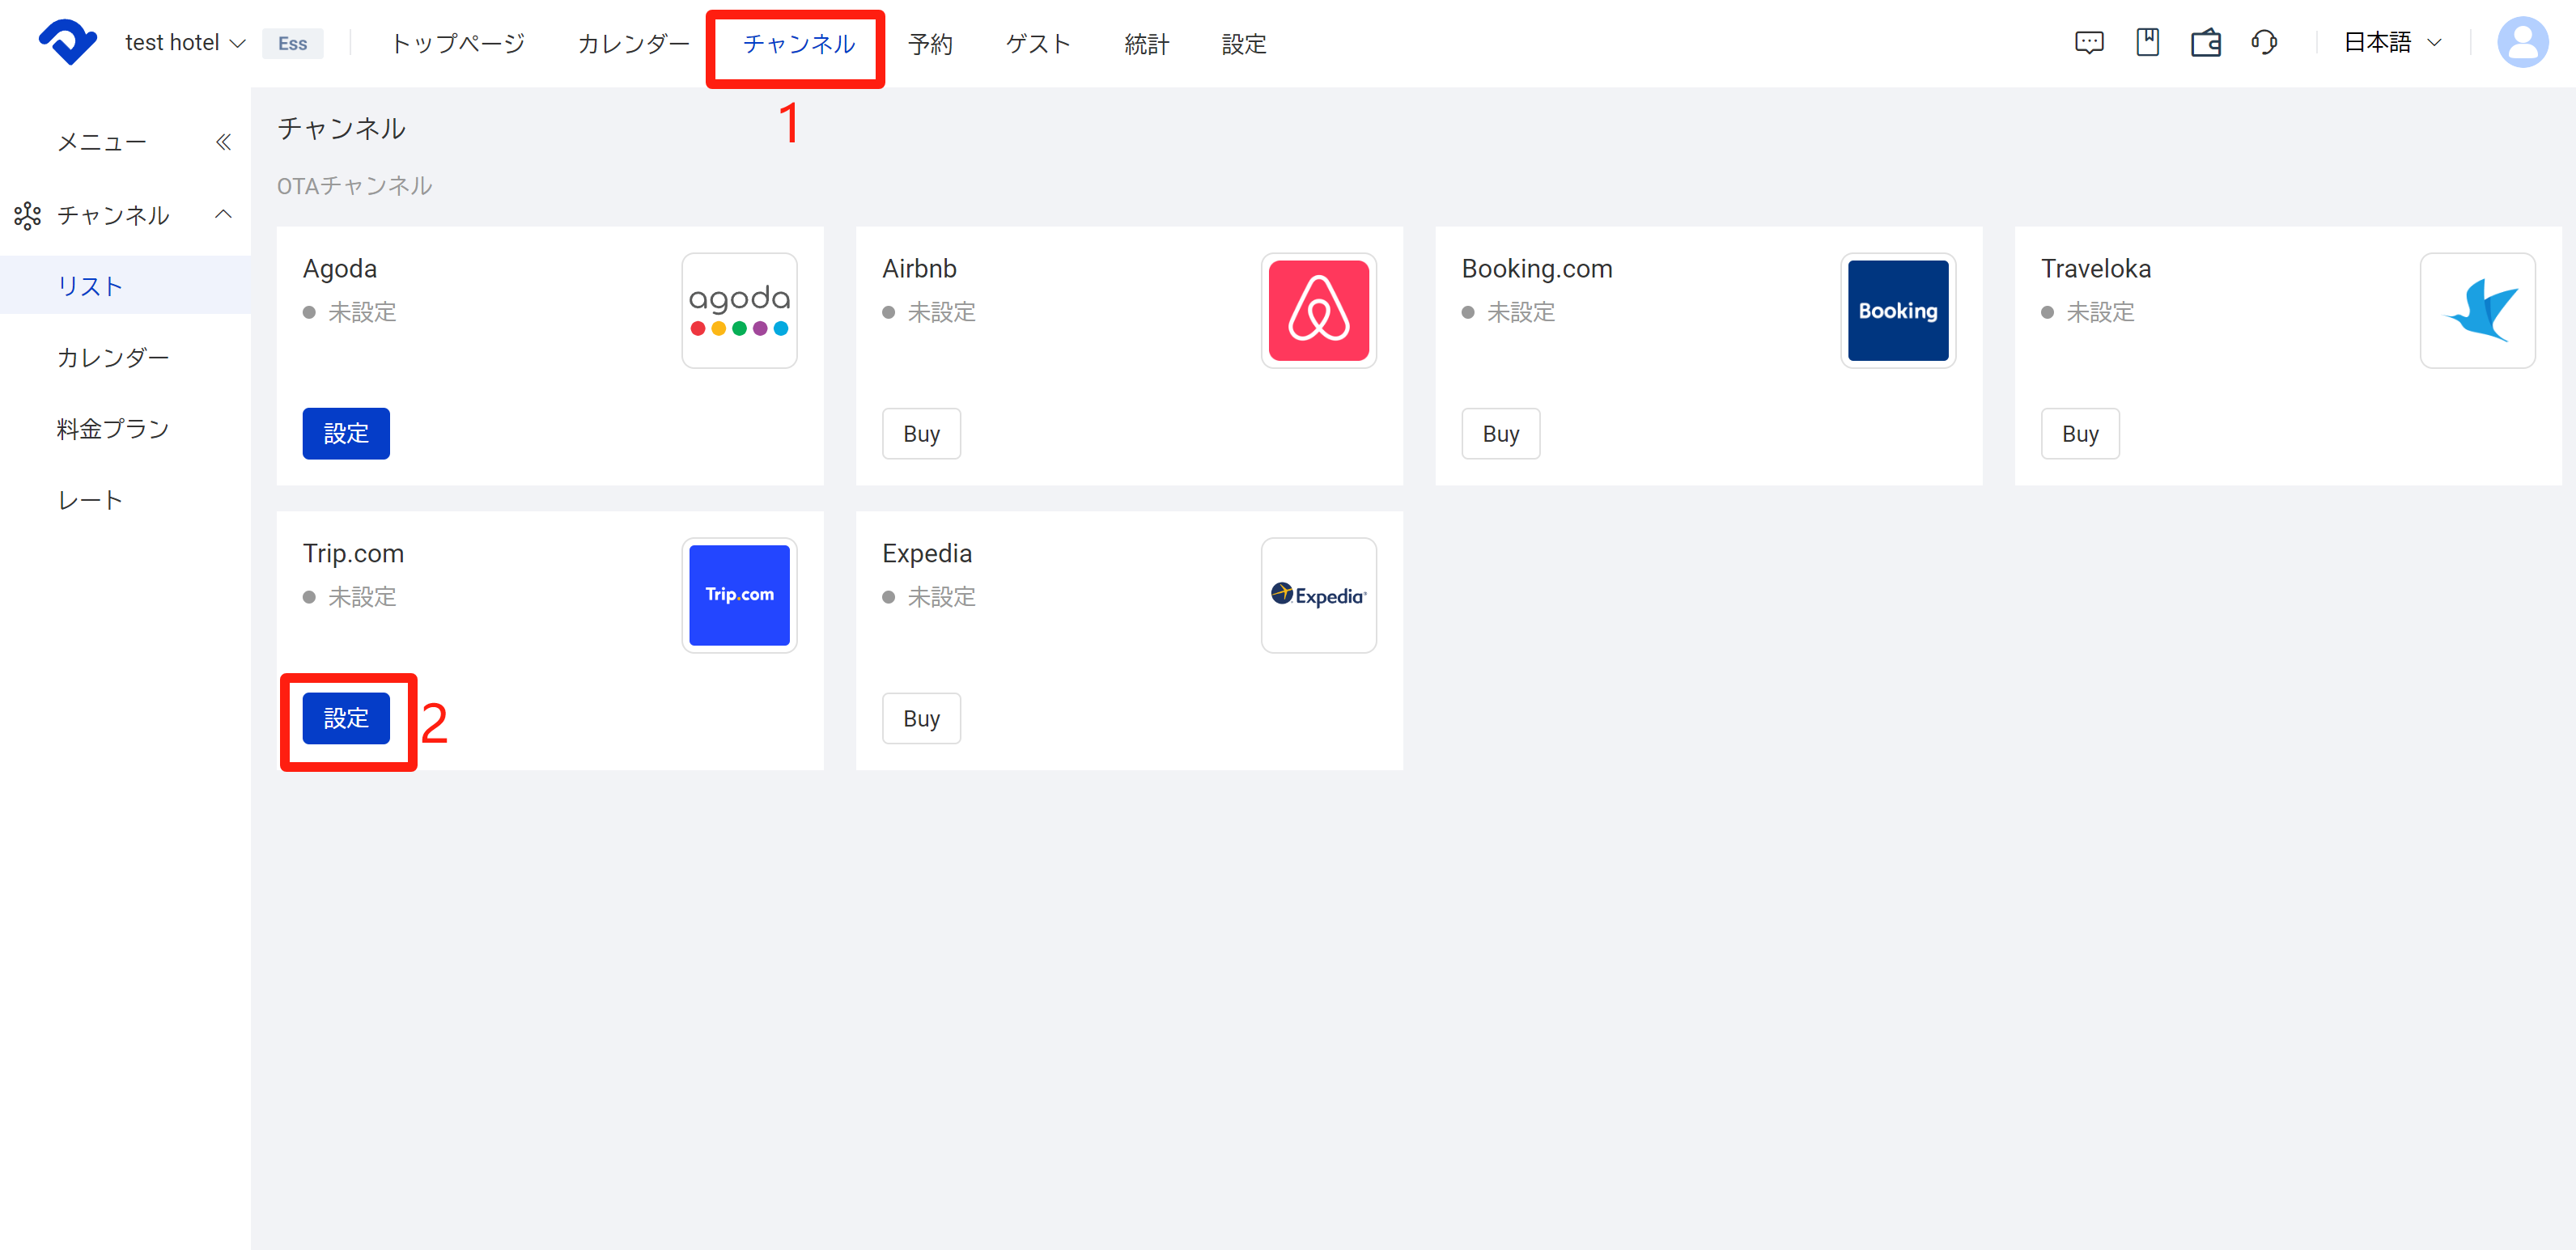The width and height of the screenshot is (2576, 1250).
Task: Open the user profile avatar
Action: coord(2522,42)
